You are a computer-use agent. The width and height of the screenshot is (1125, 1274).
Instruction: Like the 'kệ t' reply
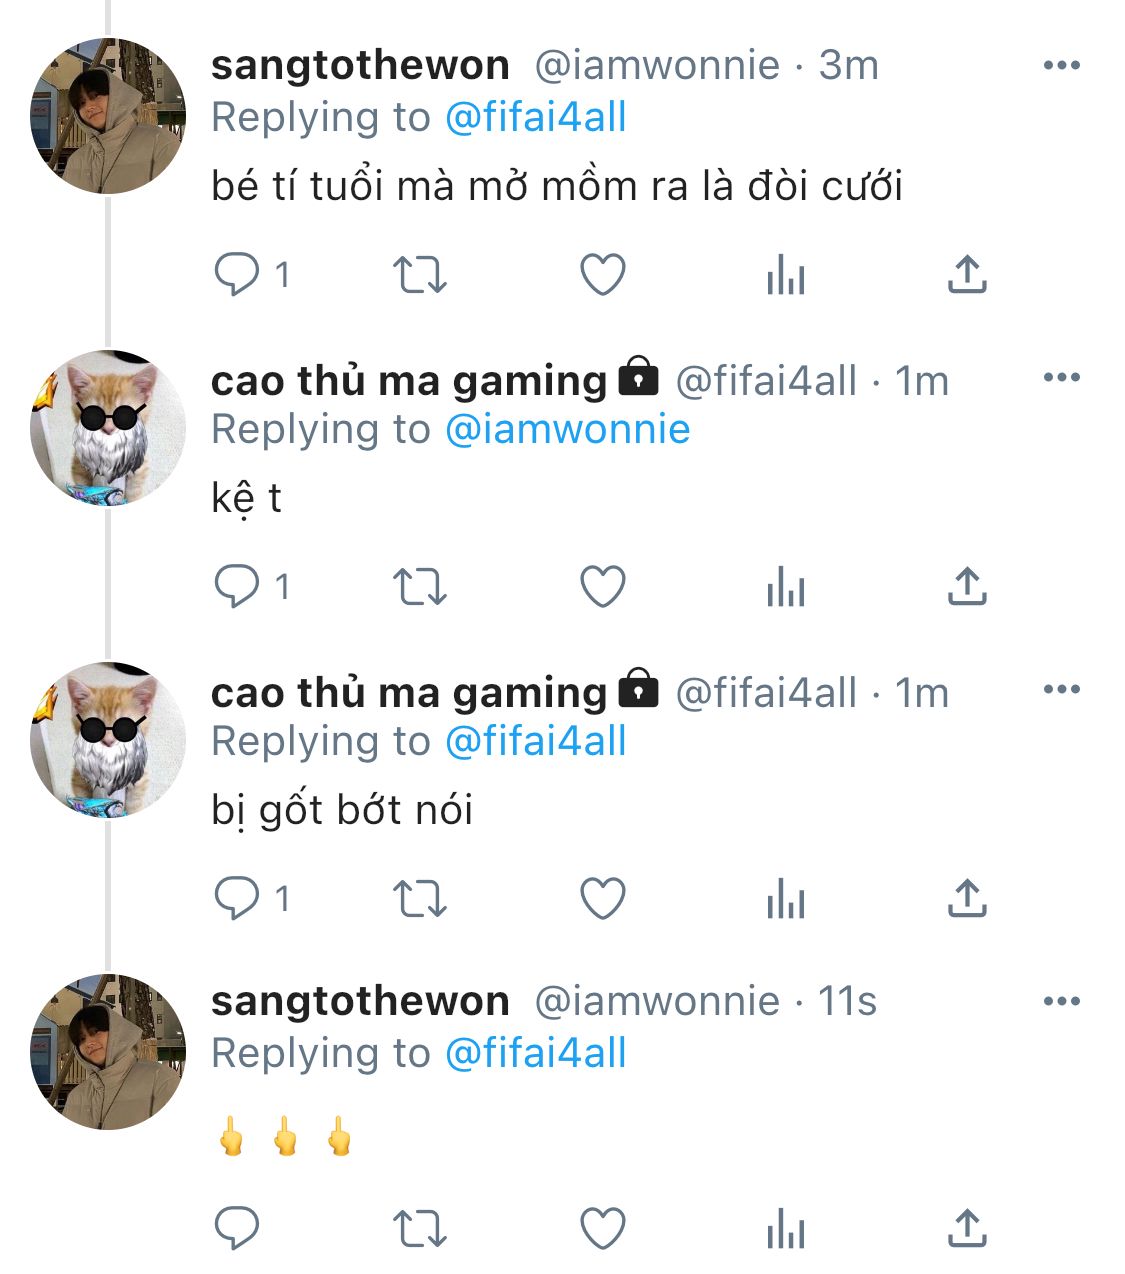pyautogui.click(x=603, y=586)
